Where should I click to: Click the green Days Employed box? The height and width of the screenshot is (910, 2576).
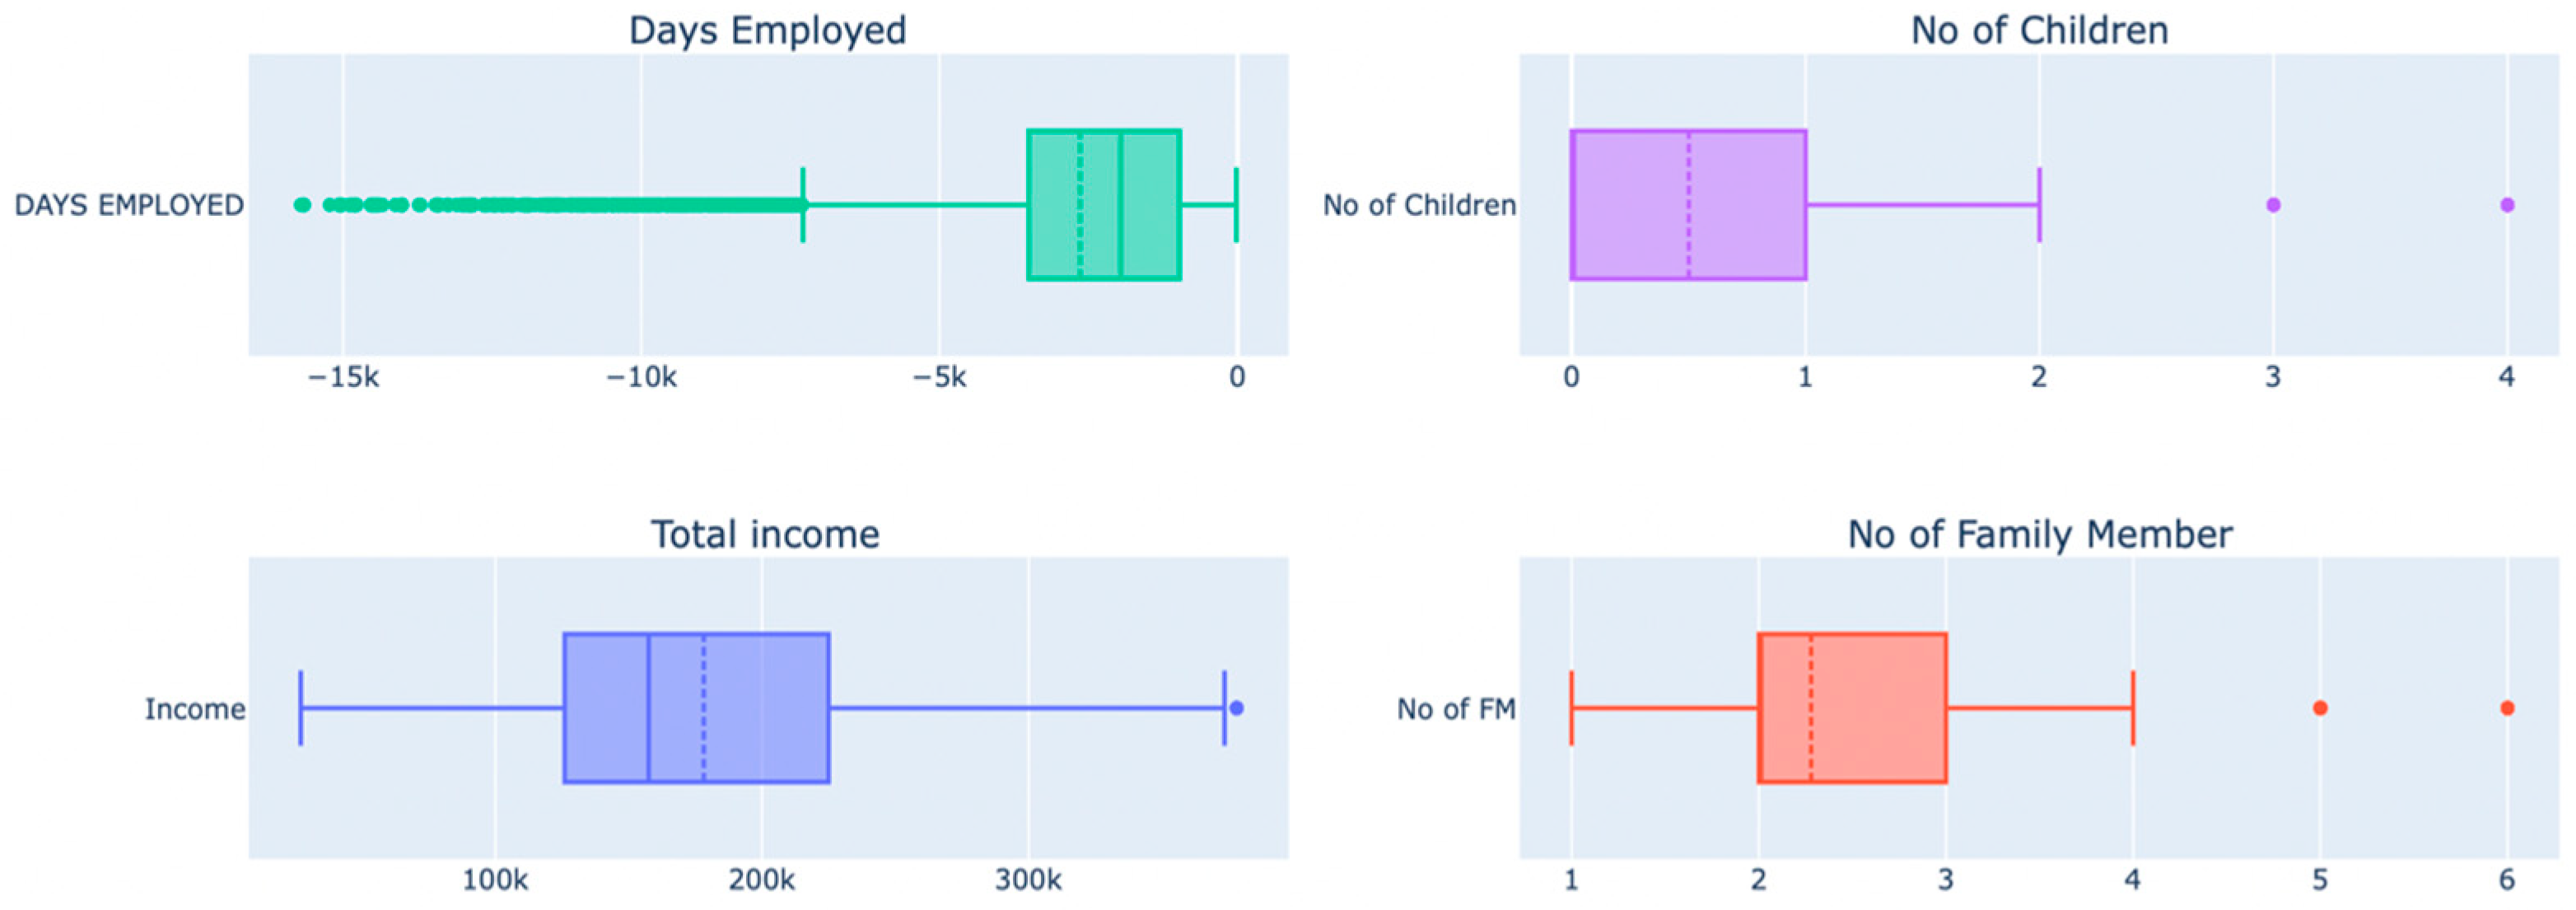tap(1104, 205)
